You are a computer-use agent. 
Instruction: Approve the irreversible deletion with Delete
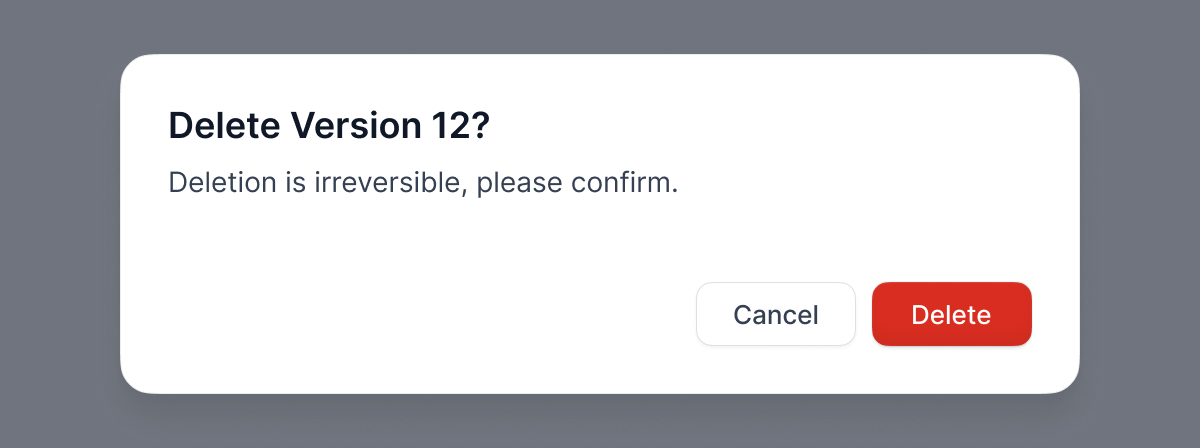click(951, 315)
